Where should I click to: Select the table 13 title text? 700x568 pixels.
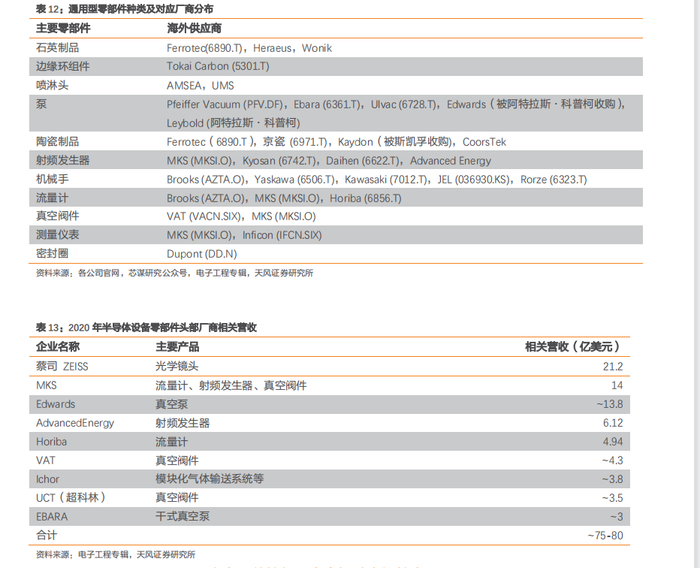pyautogui.click(x=146, y=328)
